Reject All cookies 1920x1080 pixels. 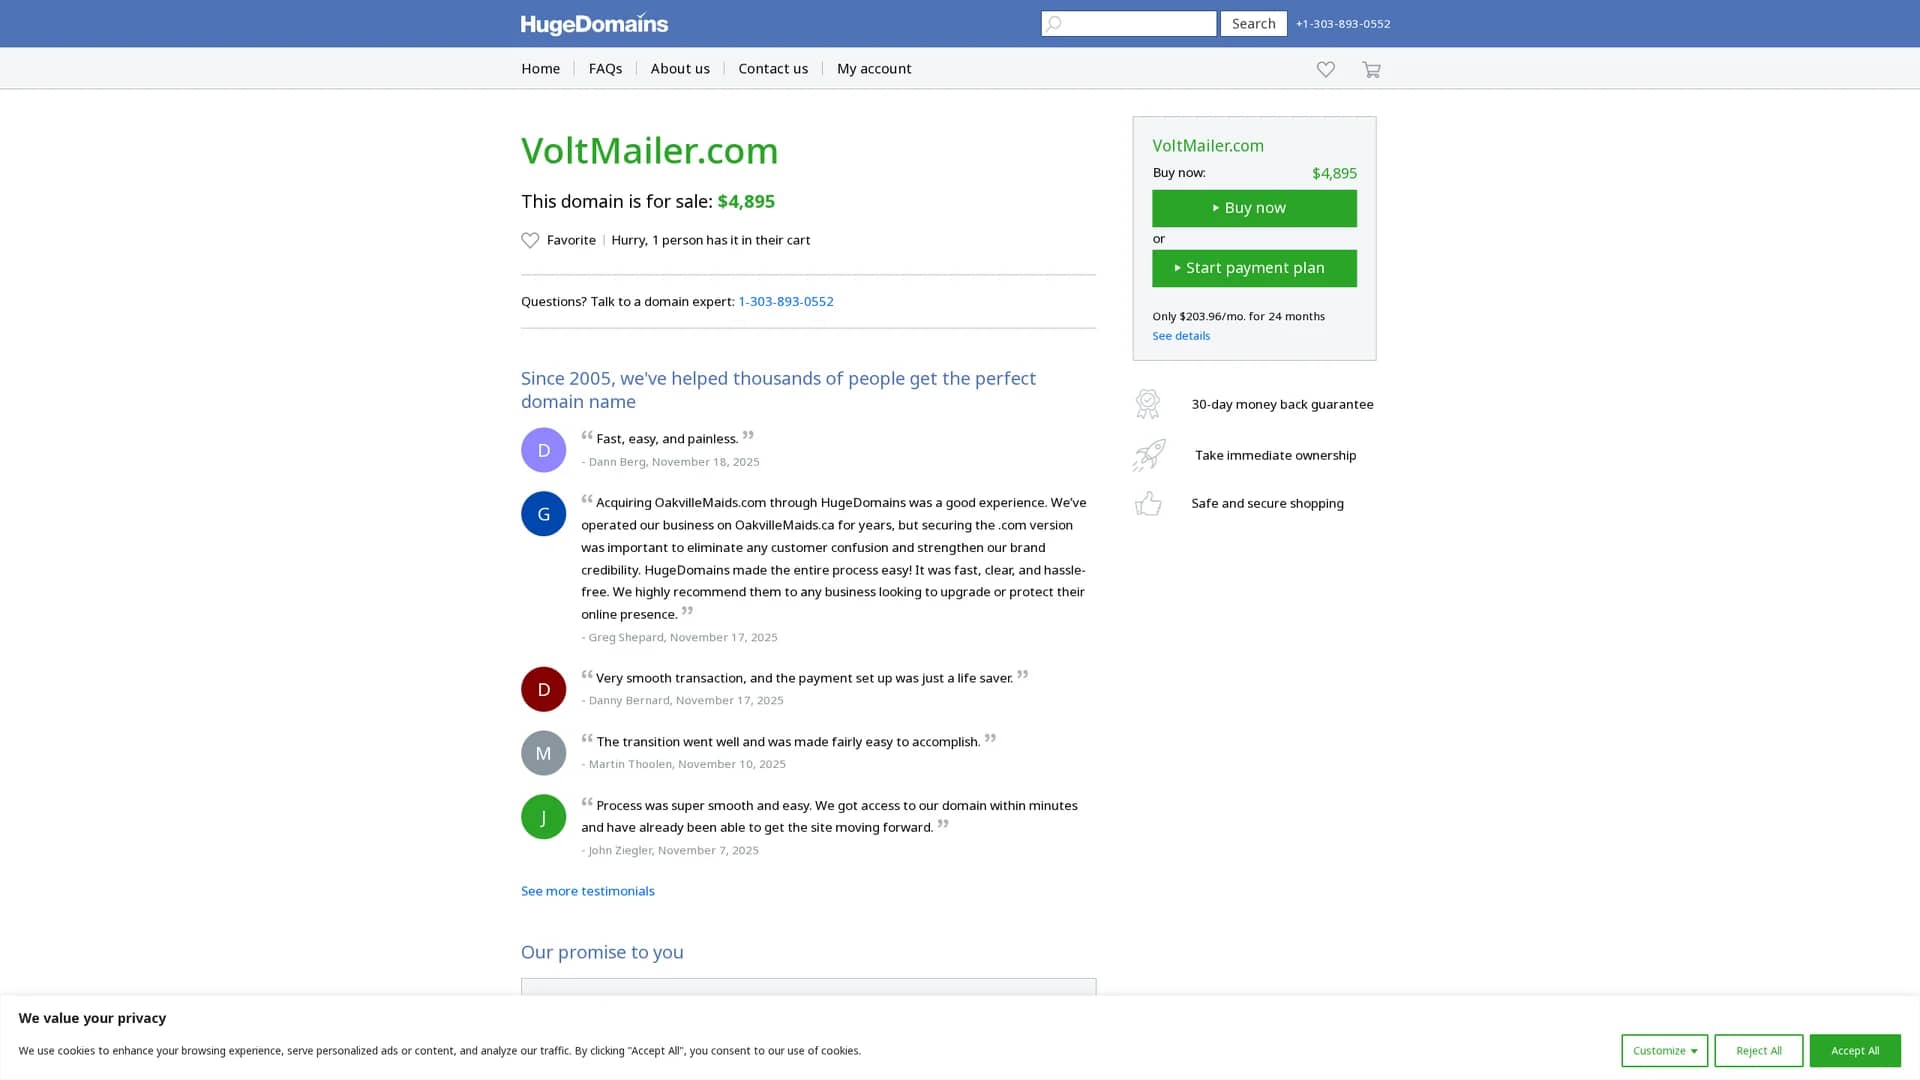(x=1758, y=1050)
